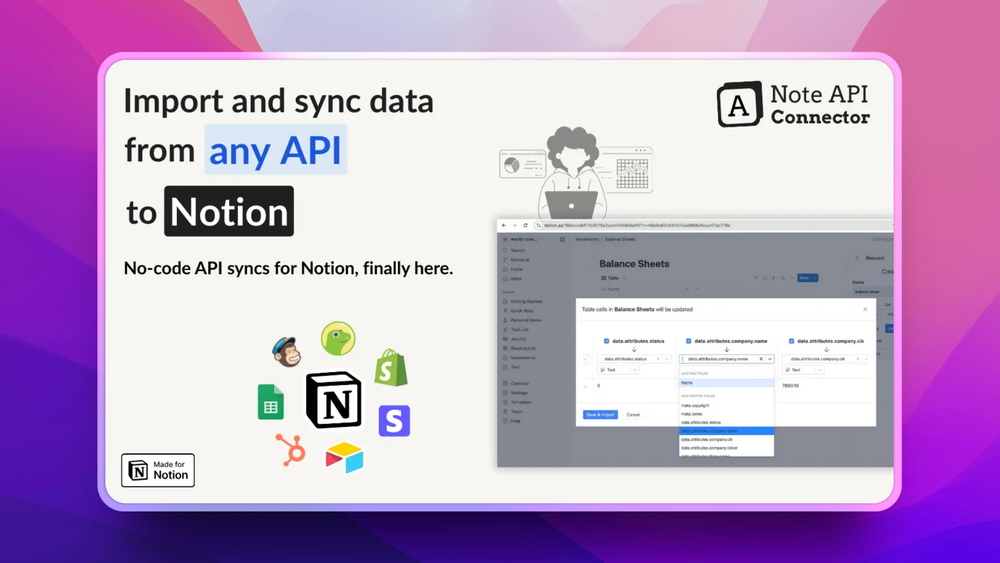Click the new page compose icon
Viewport: 1000px width, 563px height.
[x=562, y=240]
